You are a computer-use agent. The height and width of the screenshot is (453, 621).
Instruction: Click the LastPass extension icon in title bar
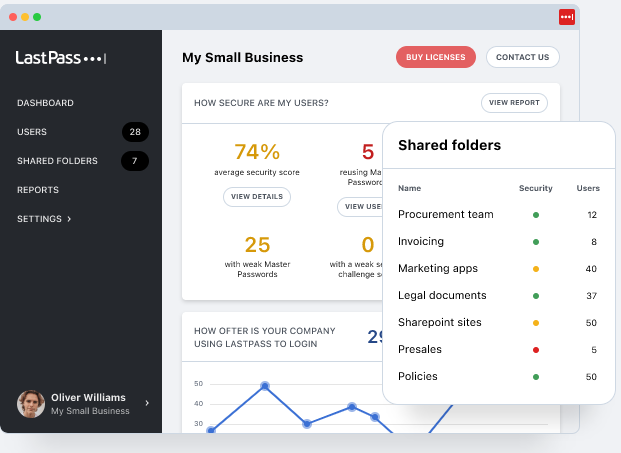(x=567, y=17)
